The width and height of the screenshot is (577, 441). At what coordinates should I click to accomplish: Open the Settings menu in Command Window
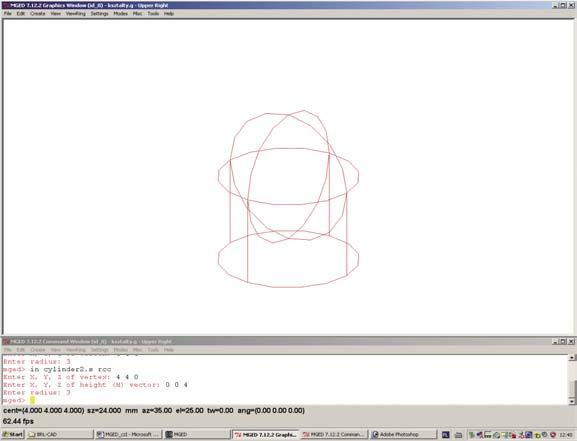coord(99,350)
